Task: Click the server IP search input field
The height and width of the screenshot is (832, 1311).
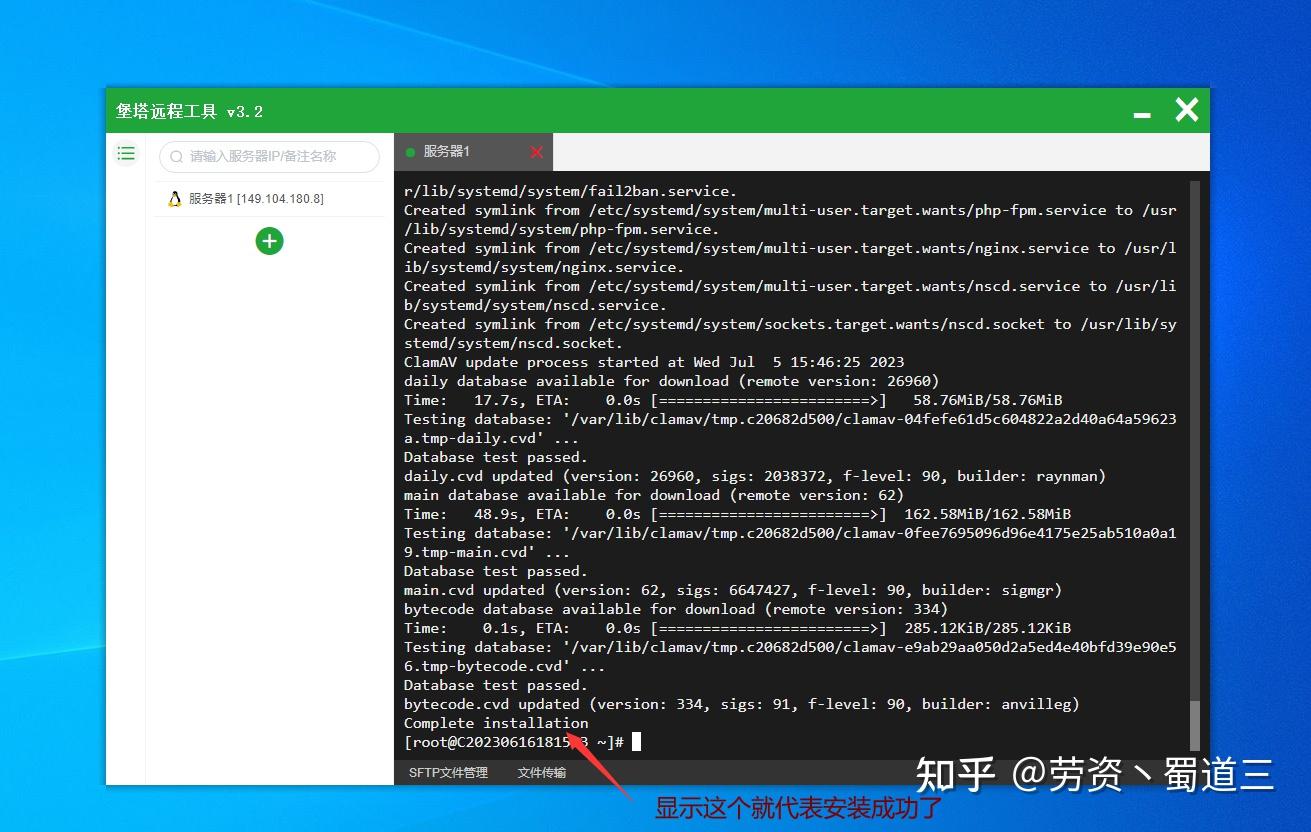Action: 270,157
